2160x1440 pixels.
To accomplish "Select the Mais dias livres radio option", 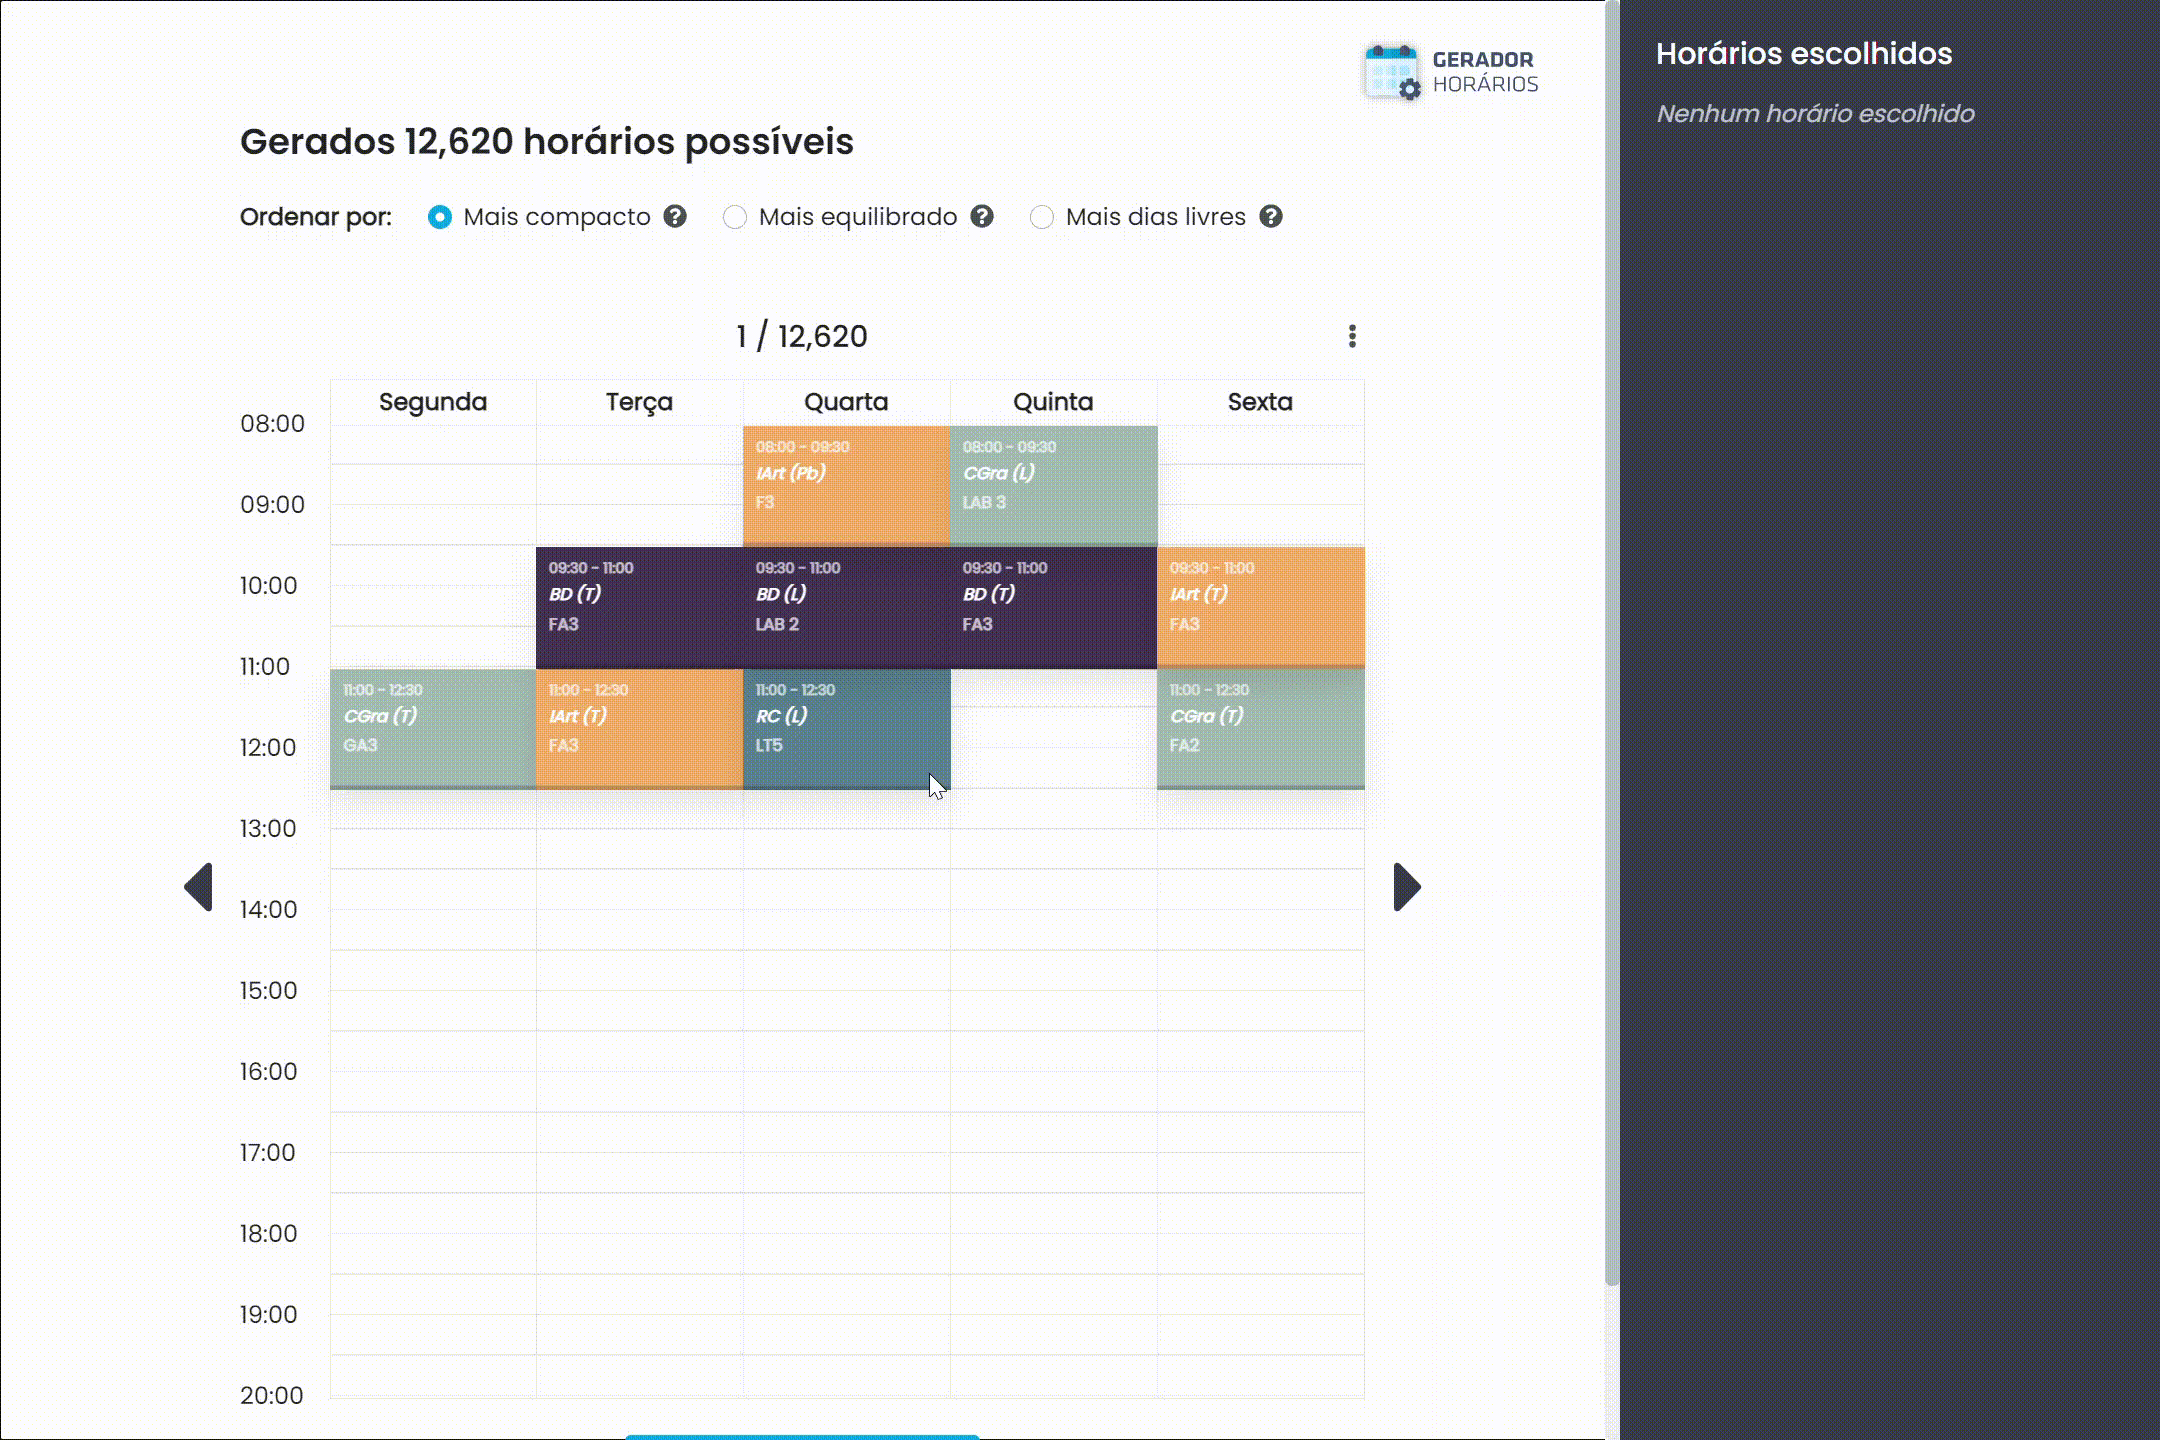I will tap(1042, 217).
